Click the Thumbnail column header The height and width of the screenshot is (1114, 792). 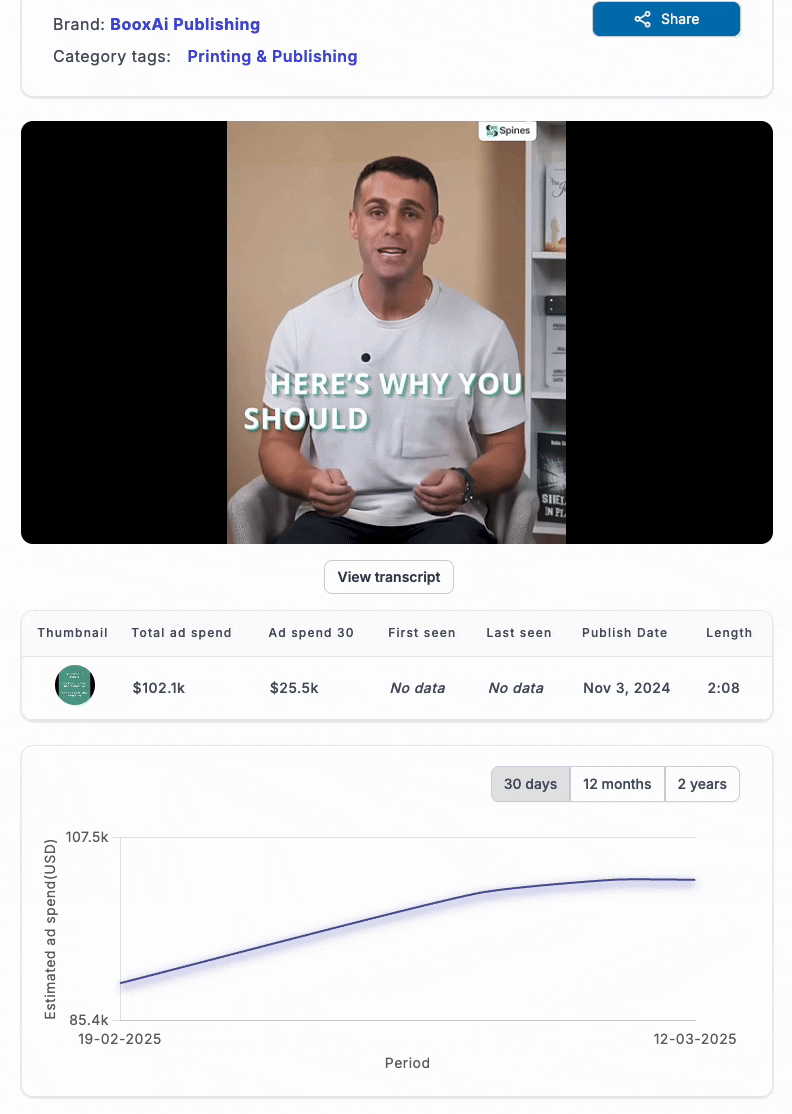72,633
